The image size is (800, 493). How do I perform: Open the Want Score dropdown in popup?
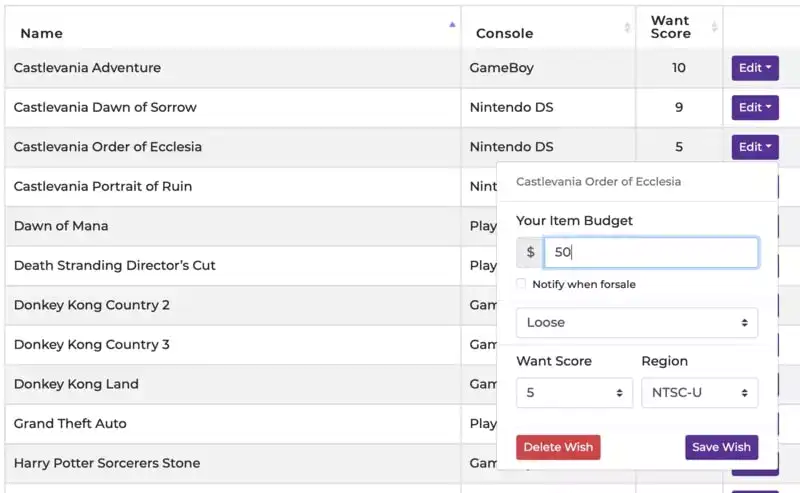[574, 392]
